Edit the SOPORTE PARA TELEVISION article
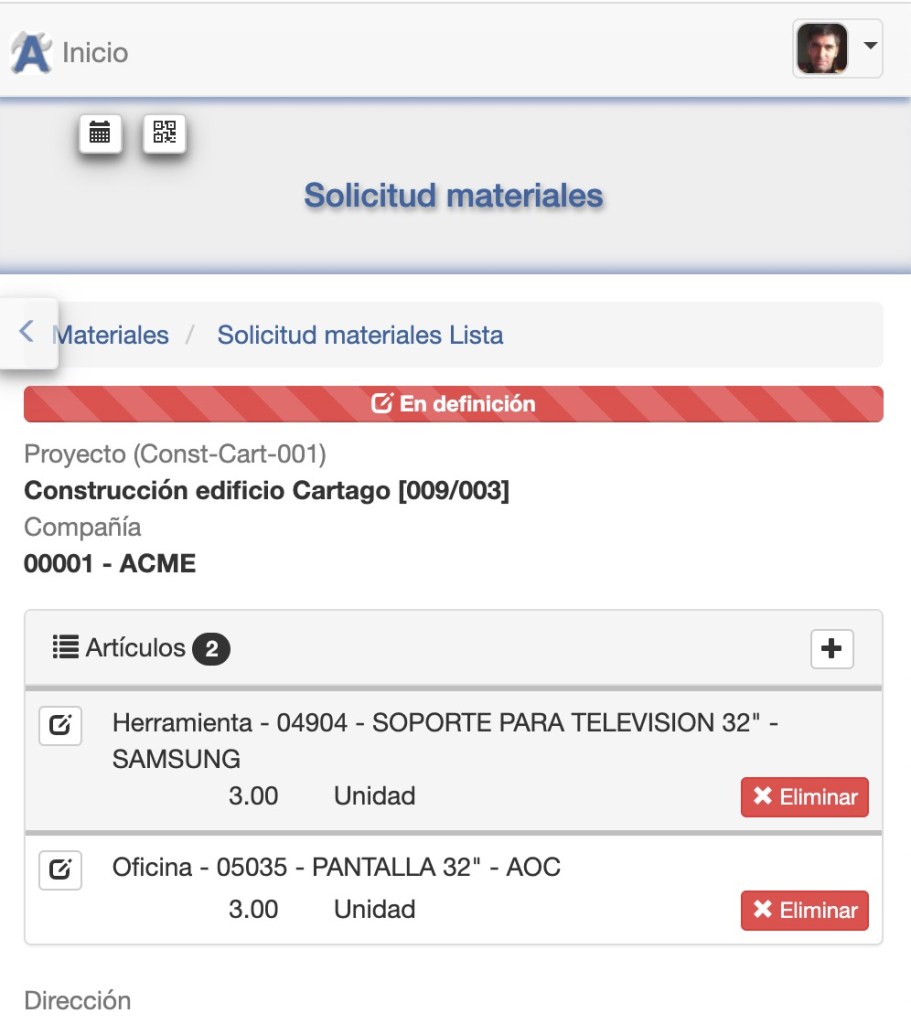Screen dimensions: 911x1024 pyautogui.click(x=60, y=726)
